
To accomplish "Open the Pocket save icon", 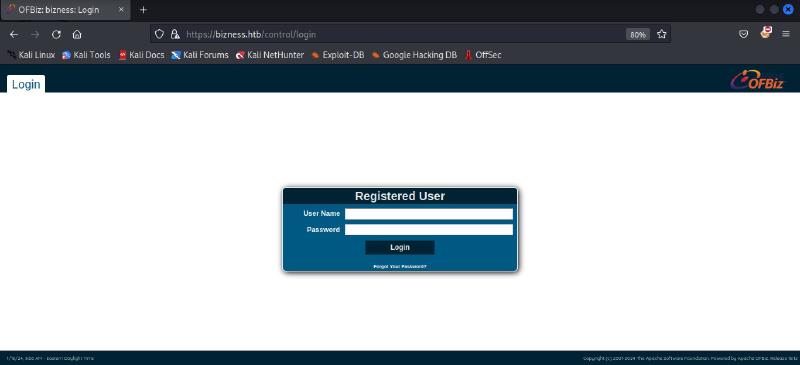I will (744, 34).
